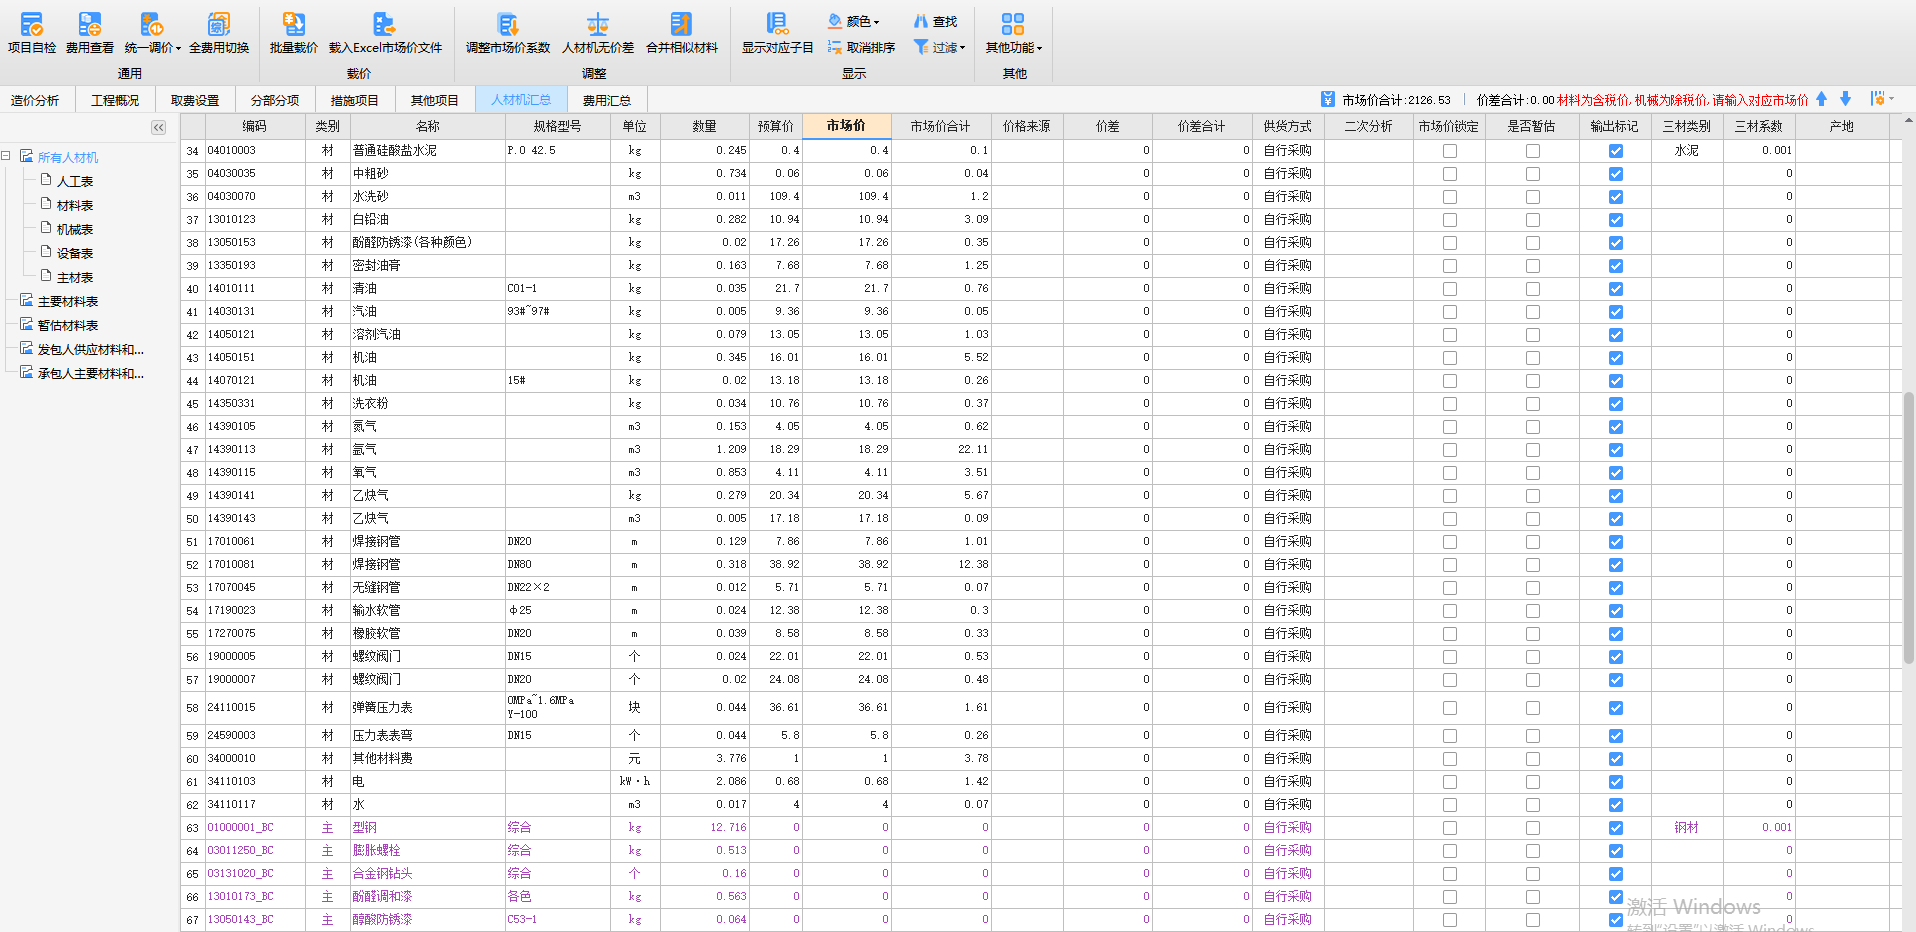Uncheck 输出标记 for 清油 row
The height and width of the screenshot is (932, 1916).
tap(1616, 289)
